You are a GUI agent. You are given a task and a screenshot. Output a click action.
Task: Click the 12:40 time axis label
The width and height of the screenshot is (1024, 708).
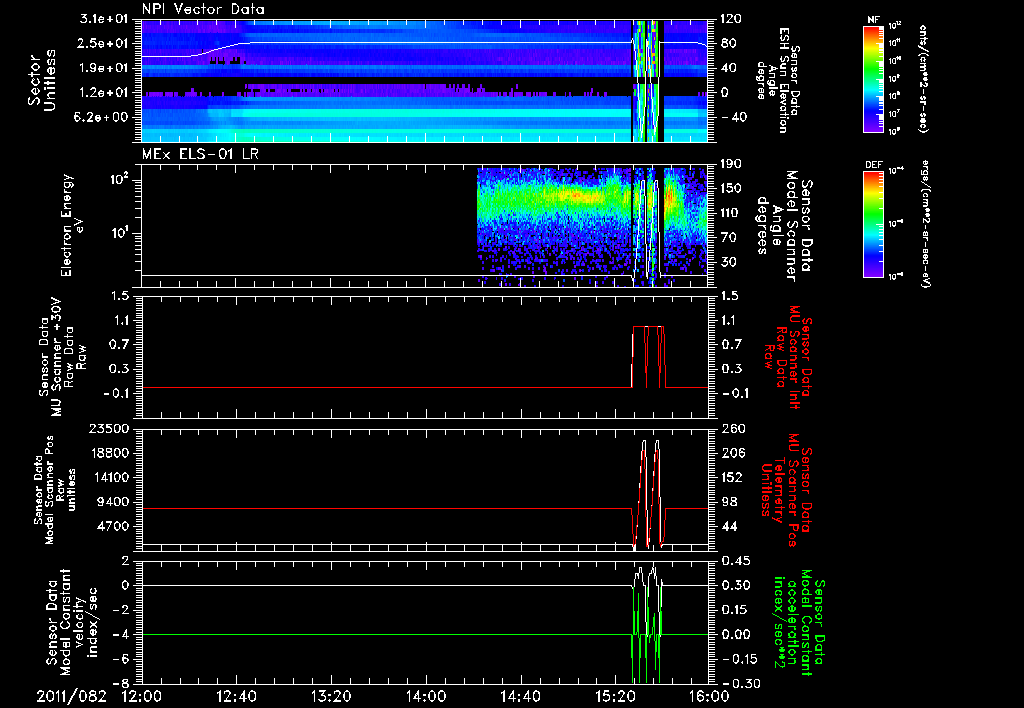pyautogui.click(x=236, y=694)
